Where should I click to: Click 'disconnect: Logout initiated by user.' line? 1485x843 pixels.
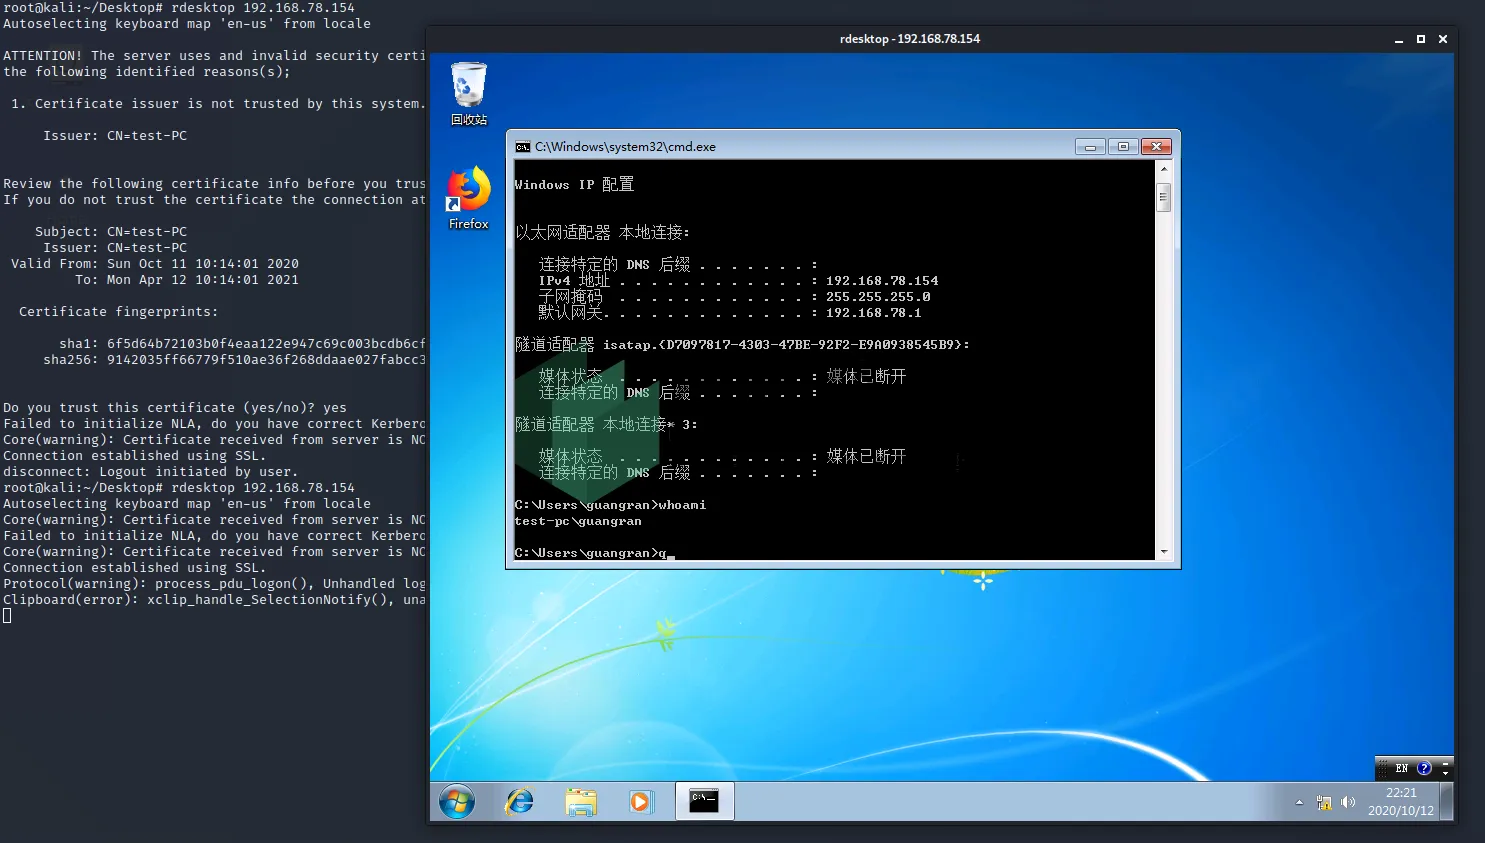click(x=151, y=472)
